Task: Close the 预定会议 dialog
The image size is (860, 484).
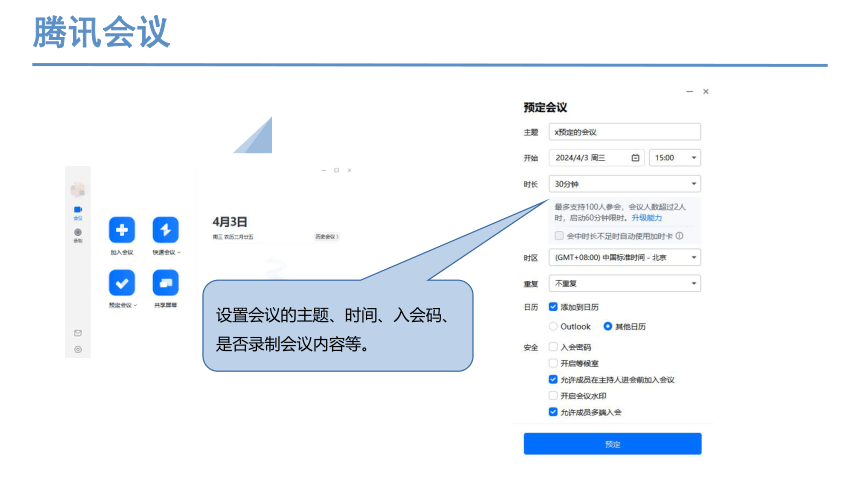Action: 706,92
